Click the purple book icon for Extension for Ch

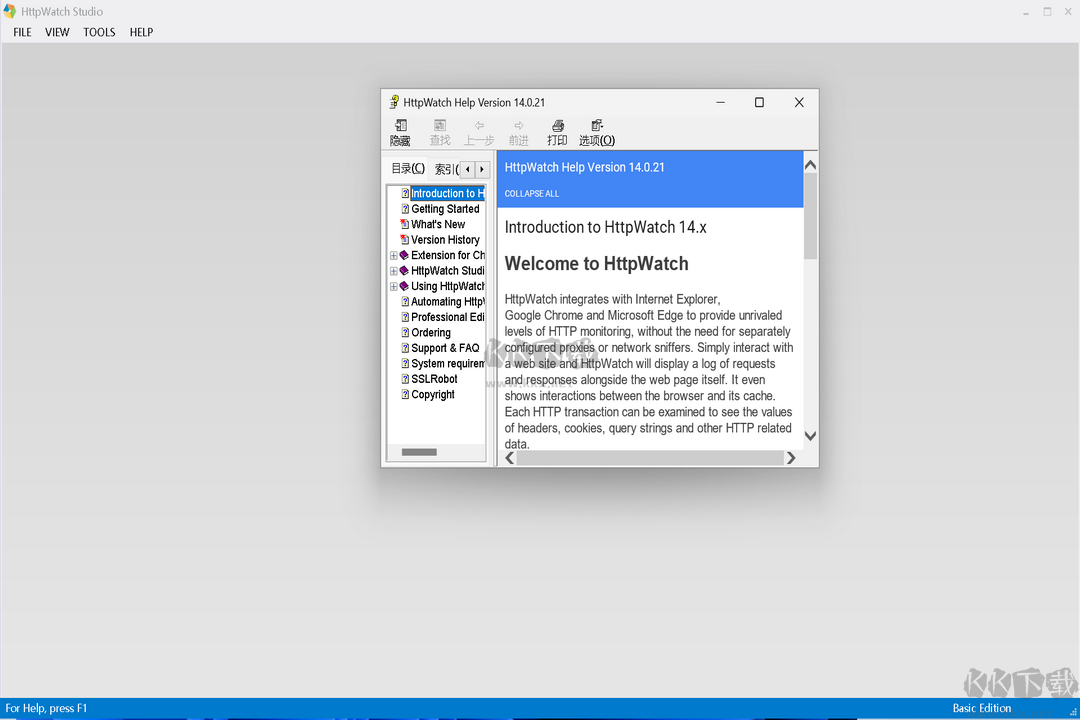[404, 255]
